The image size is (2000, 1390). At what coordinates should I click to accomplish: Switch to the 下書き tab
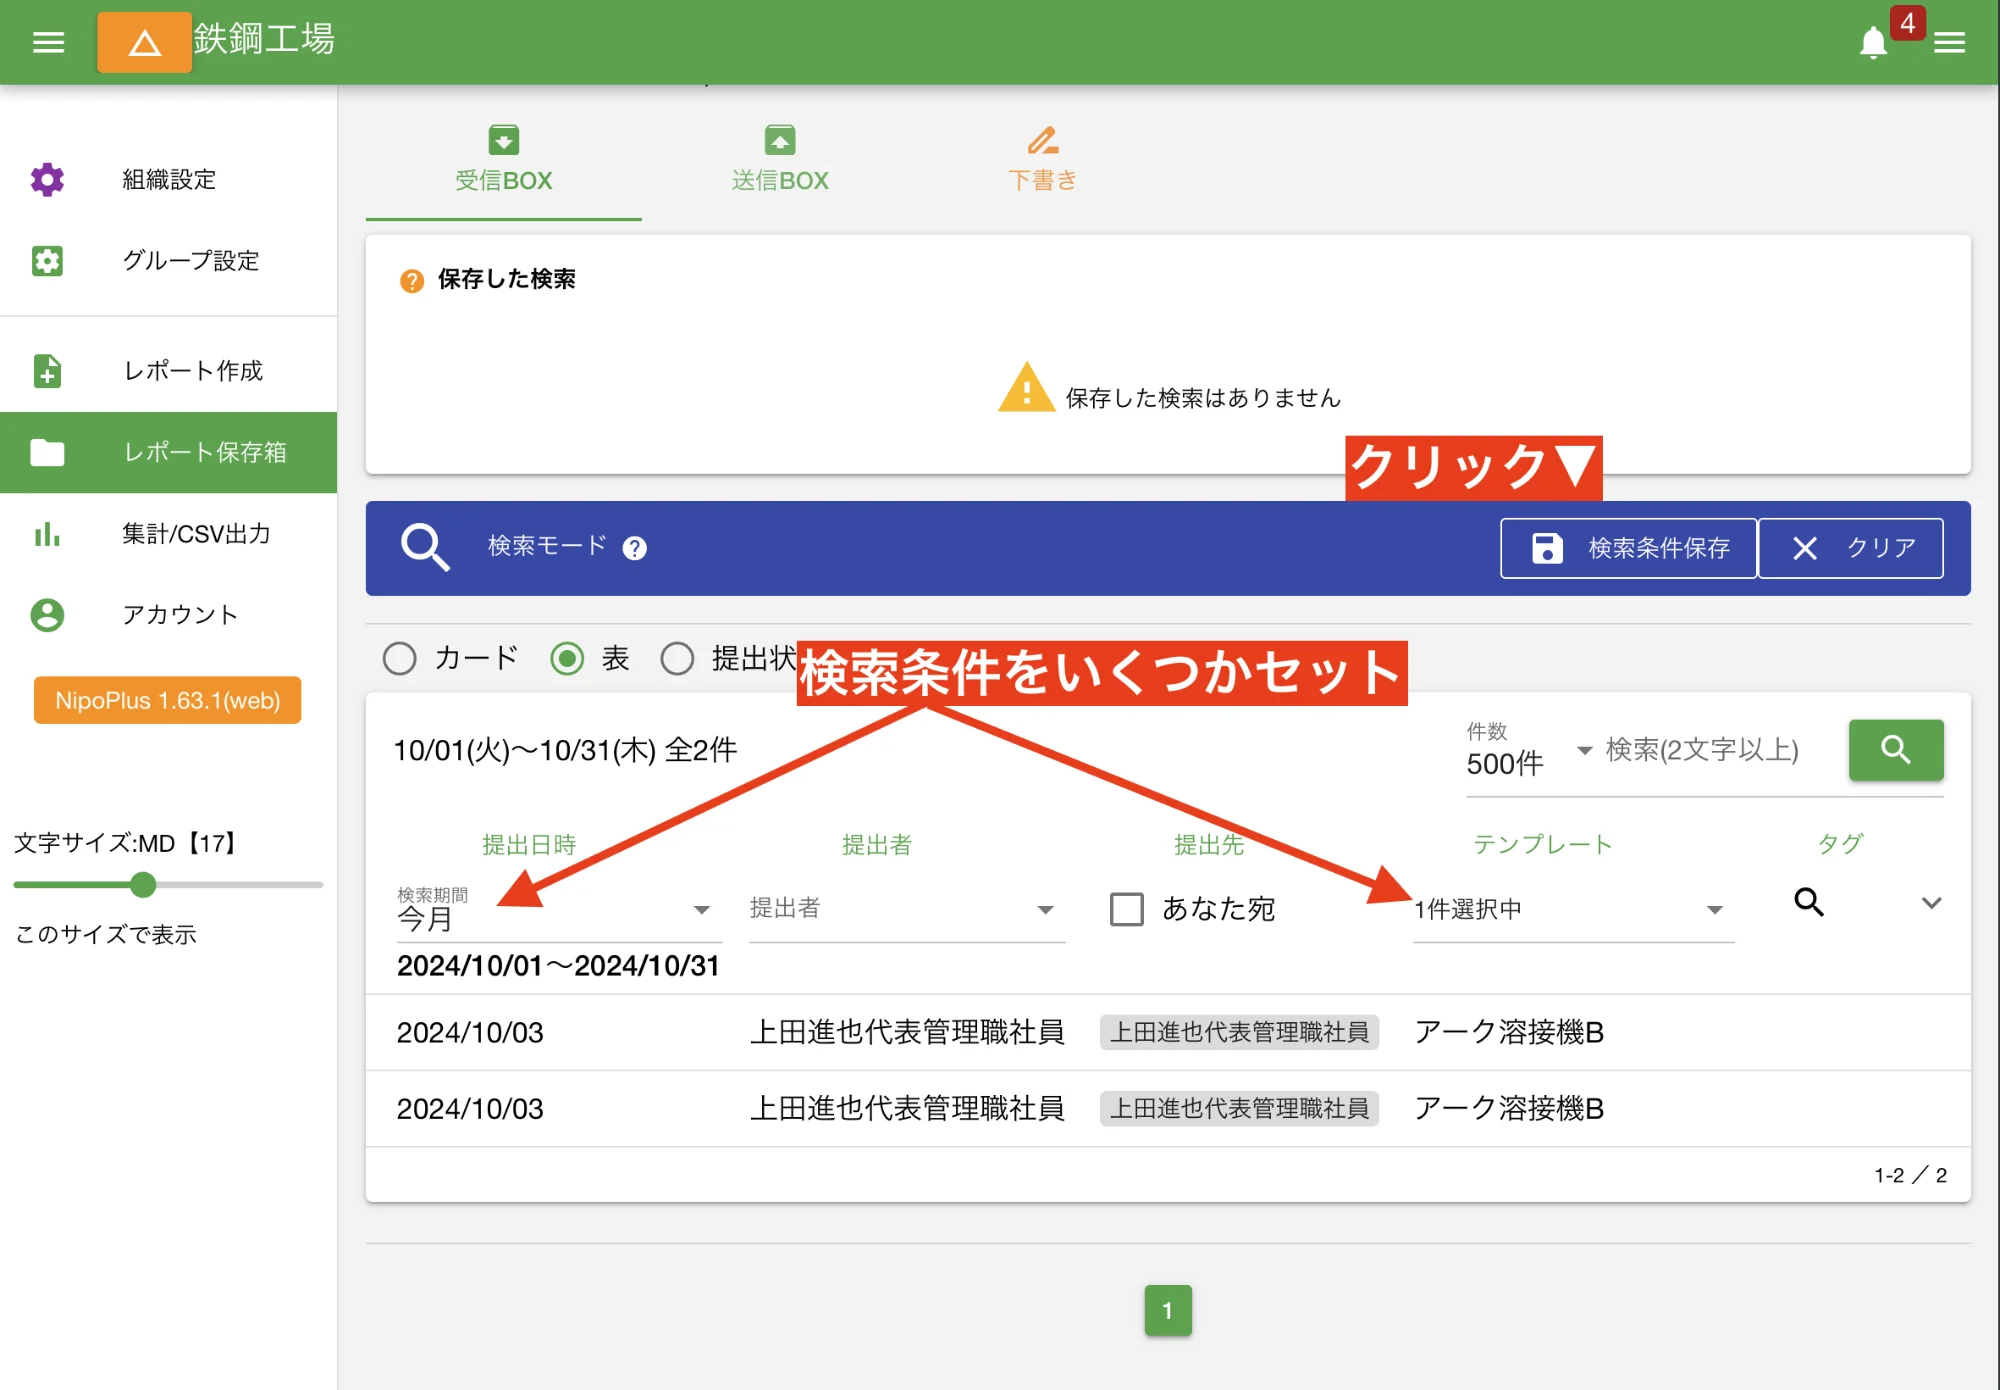click(1042, 160)
